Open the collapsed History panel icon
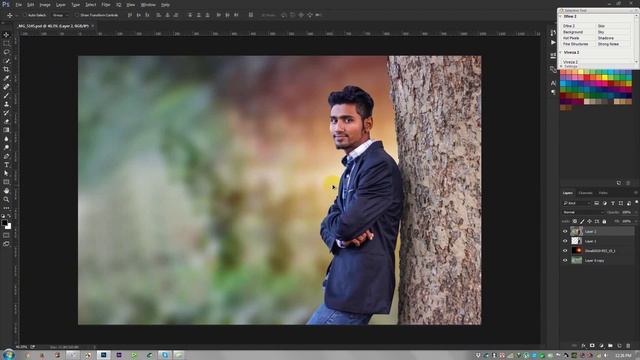Viewport: 640px width, 360px height. tap(553, 33)
